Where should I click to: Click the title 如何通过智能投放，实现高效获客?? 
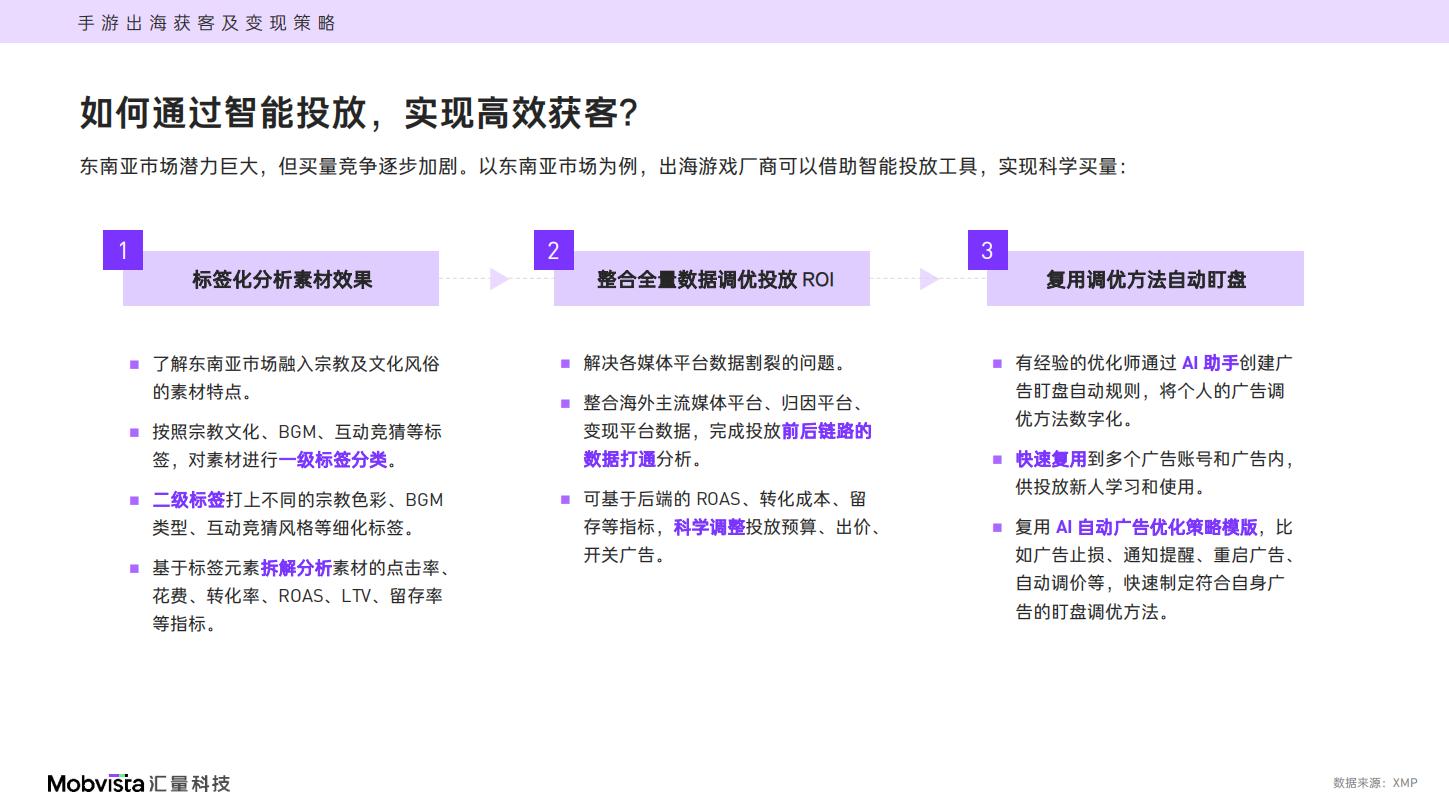coord(358,113)
